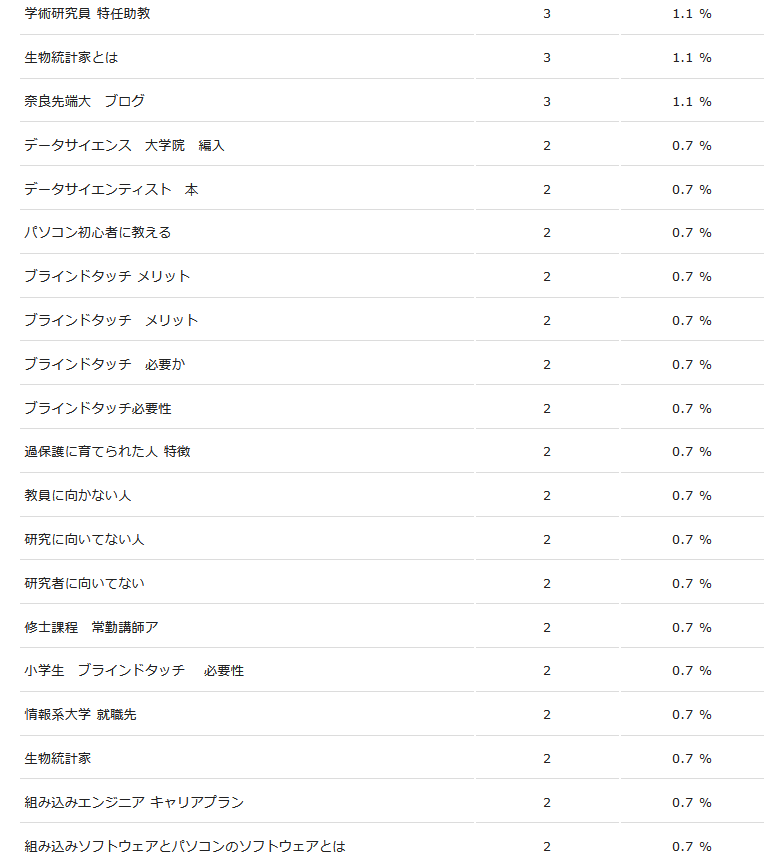Open the 小学生 ブラインドタッチ 必要性 keyword
776x862 pixels.
point(134,671)
